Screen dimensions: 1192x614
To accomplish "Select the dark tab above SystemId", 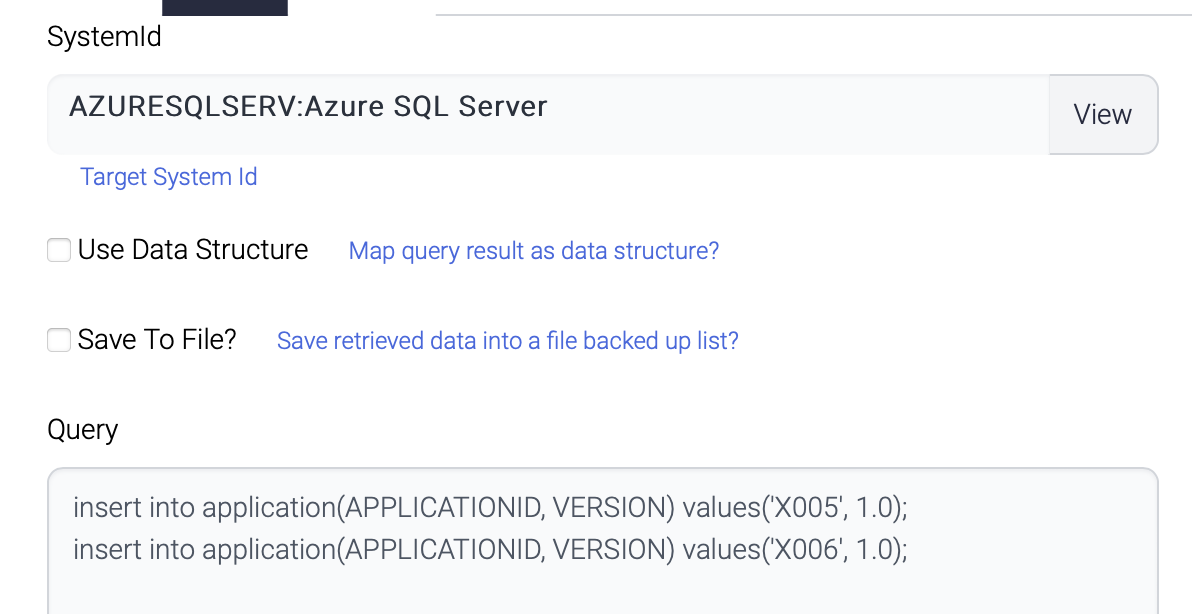I will click(x=224, y=7).
